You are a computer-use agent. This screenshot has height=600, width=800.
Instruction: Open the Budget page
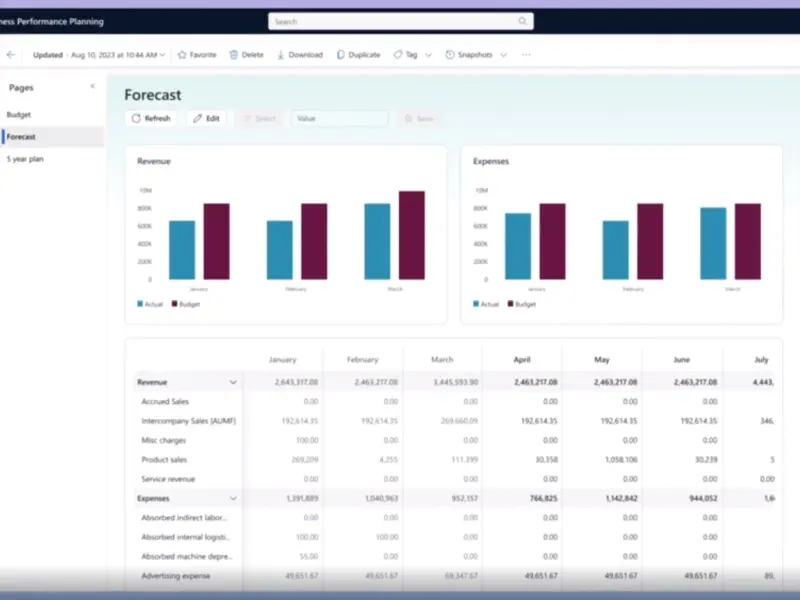coord(19,115)
